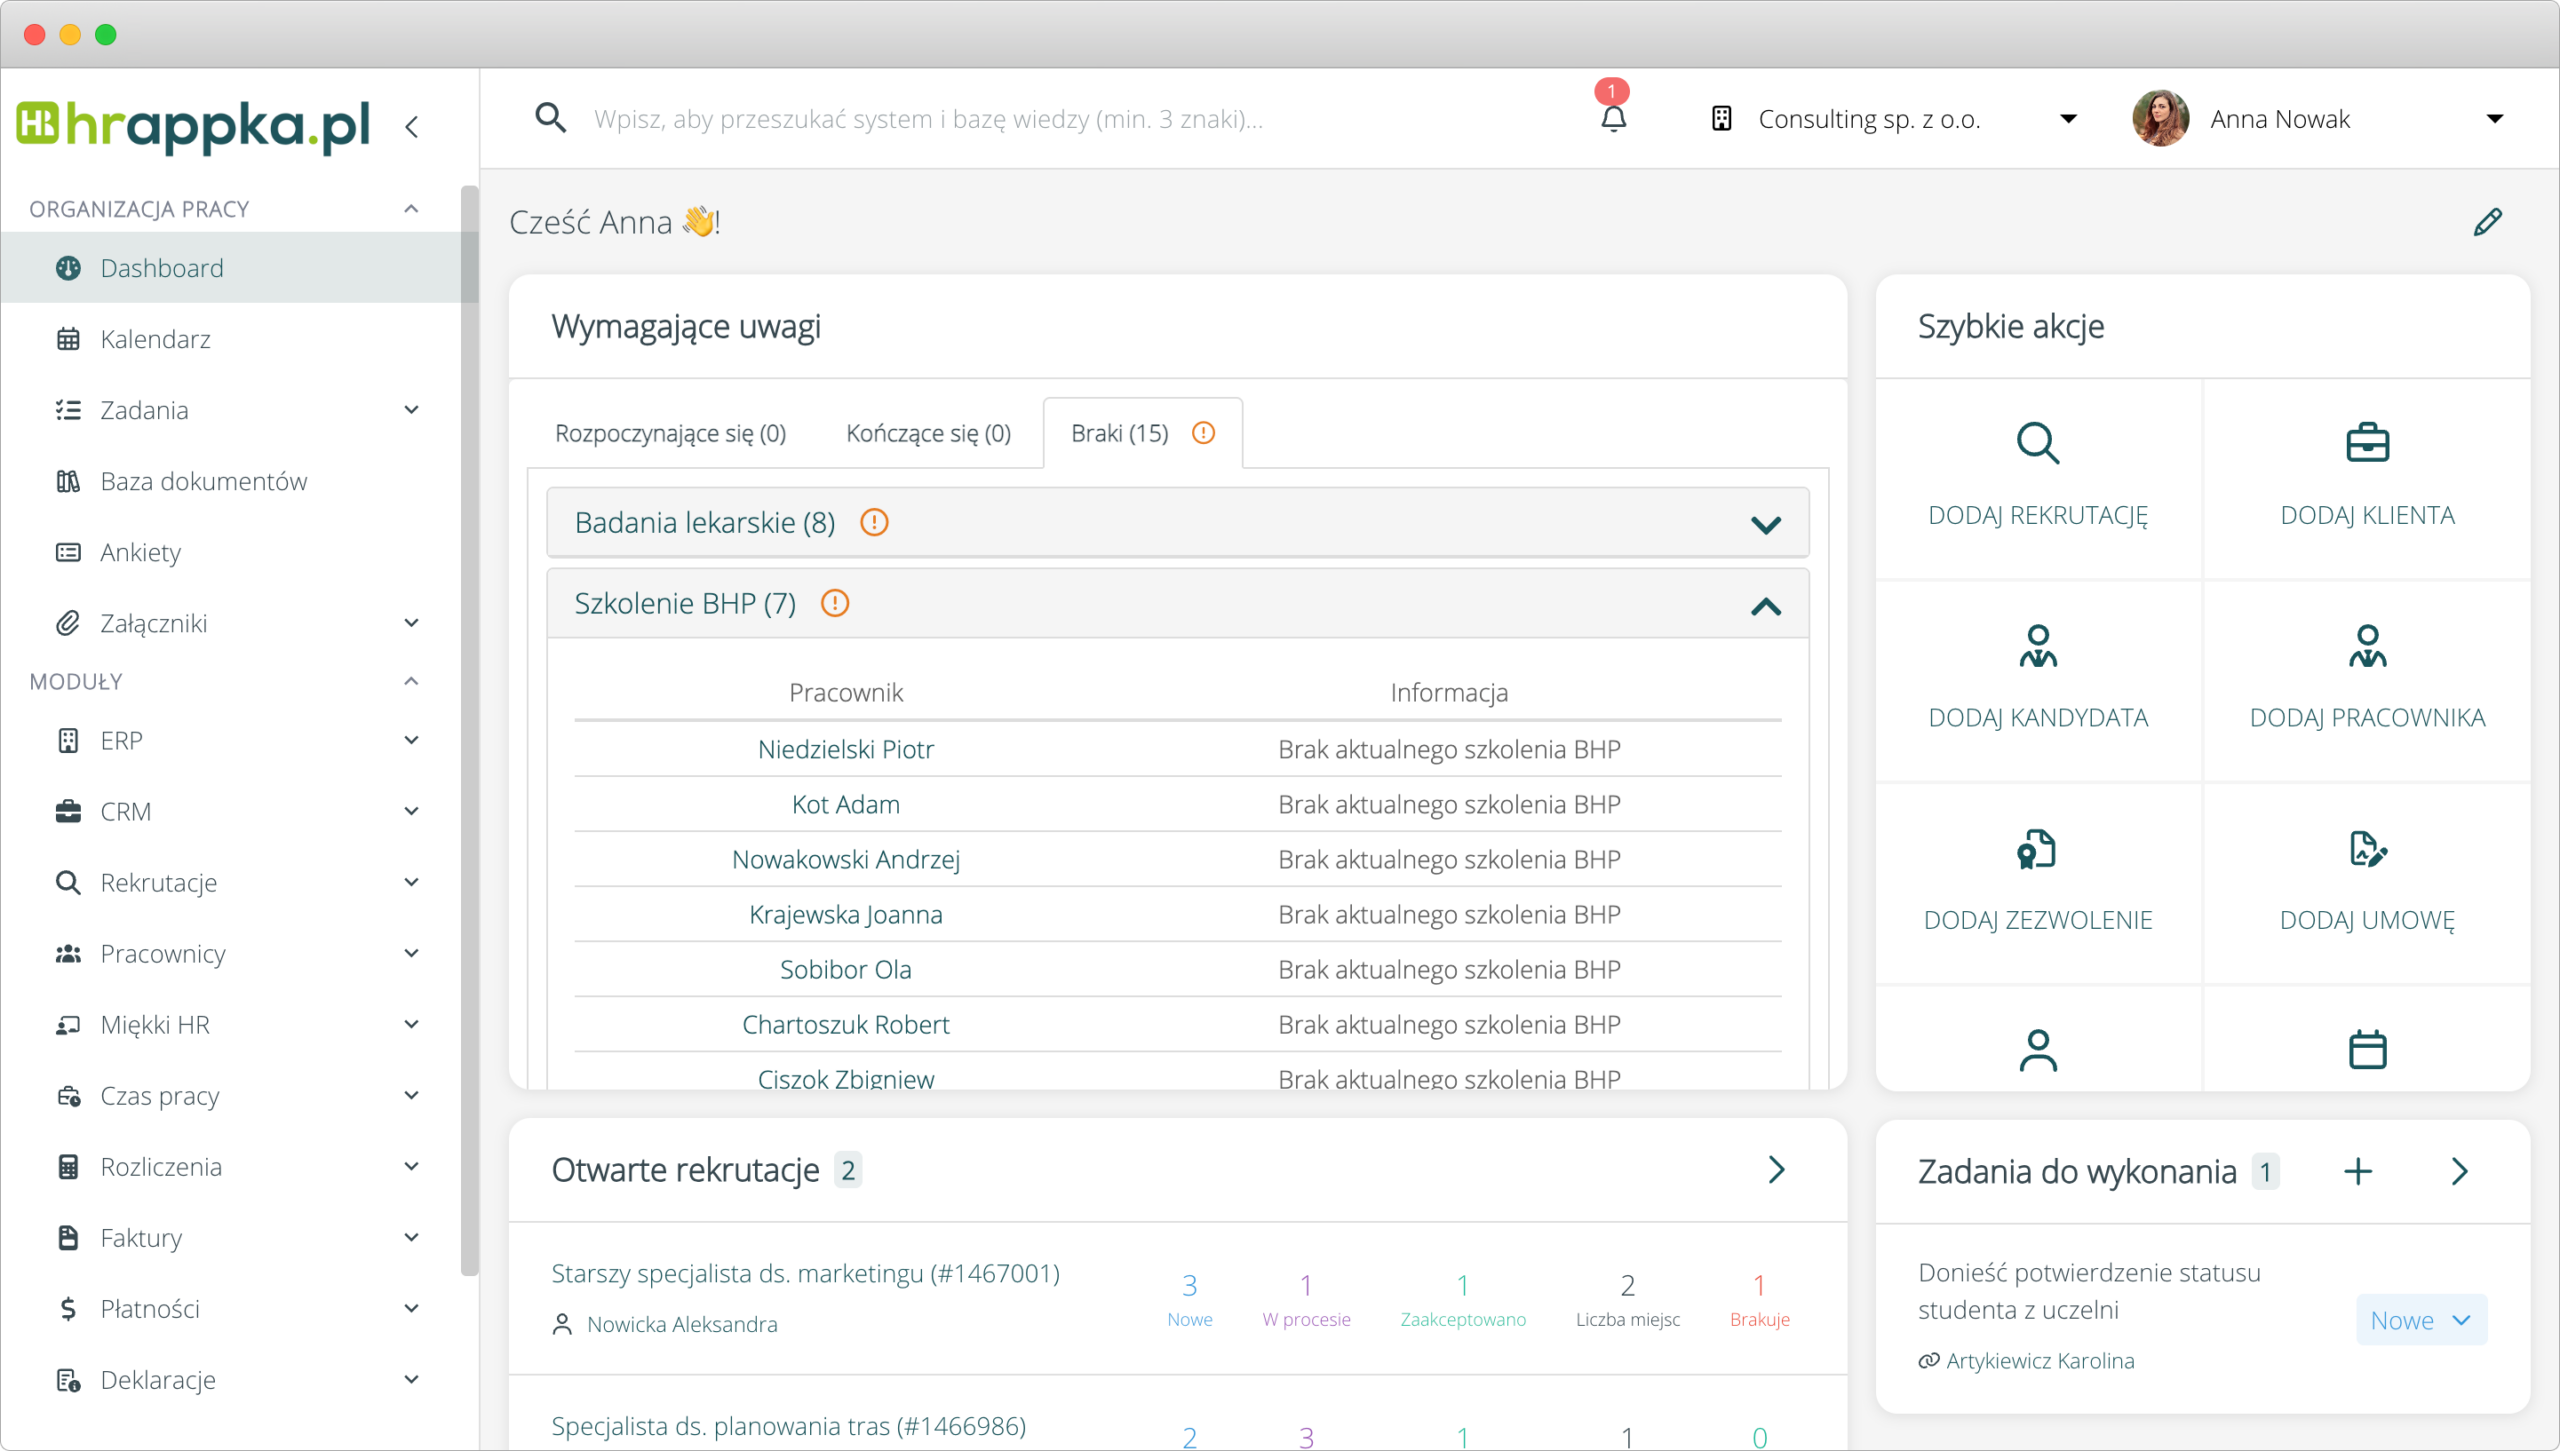Open Dashboard in the sidebar
Screen dimensions: 2560x1451
(x=232, y=268)
